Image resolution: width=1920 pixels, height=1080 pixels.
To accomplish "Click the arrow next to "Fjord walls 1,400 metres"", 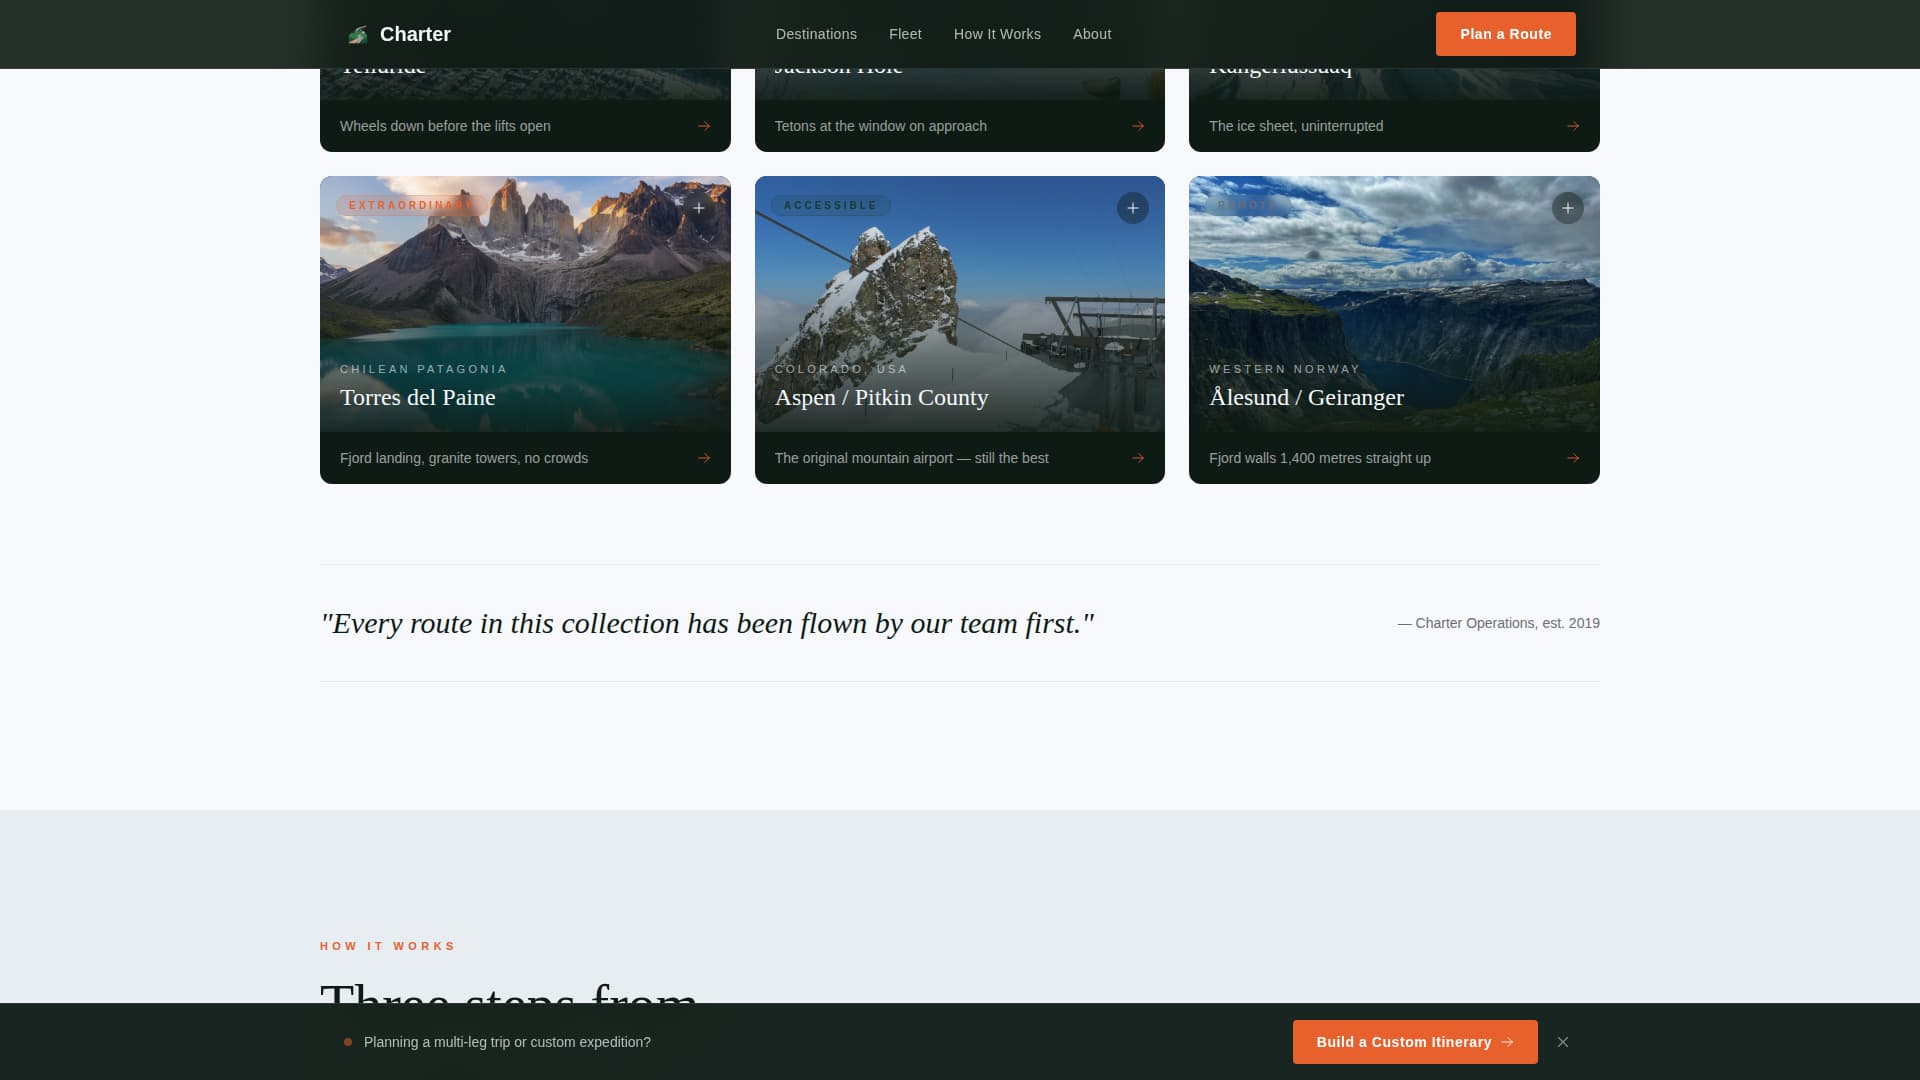I will pos(1573,458).
